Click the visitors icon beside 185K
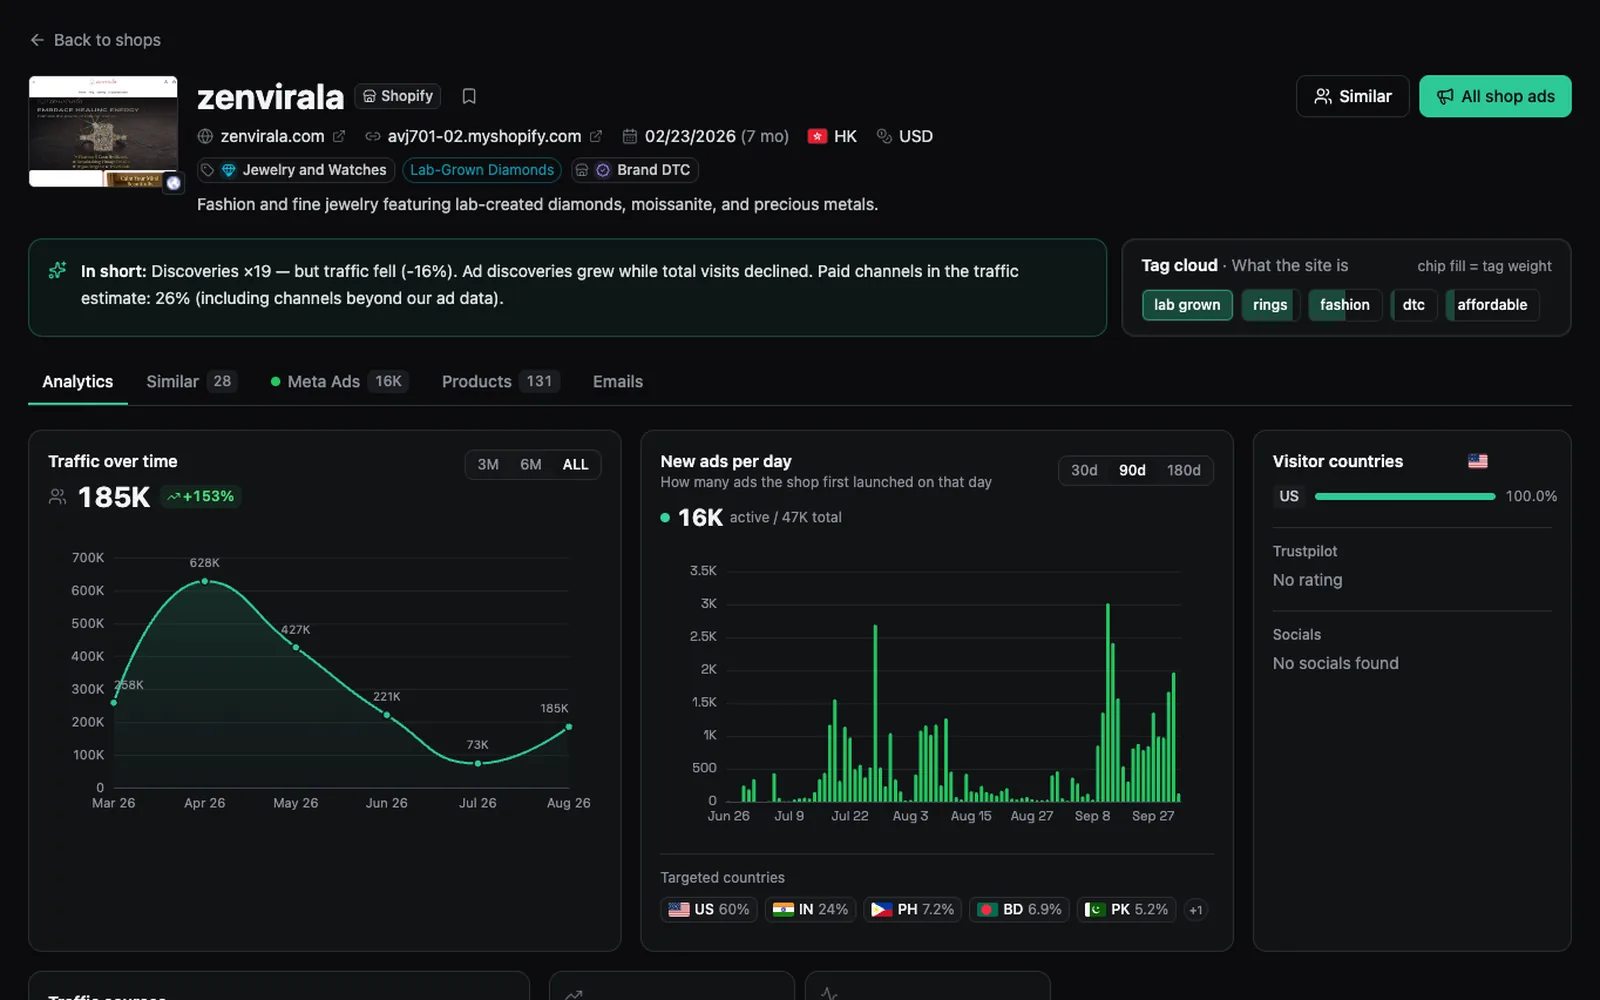 coord(58,496)
